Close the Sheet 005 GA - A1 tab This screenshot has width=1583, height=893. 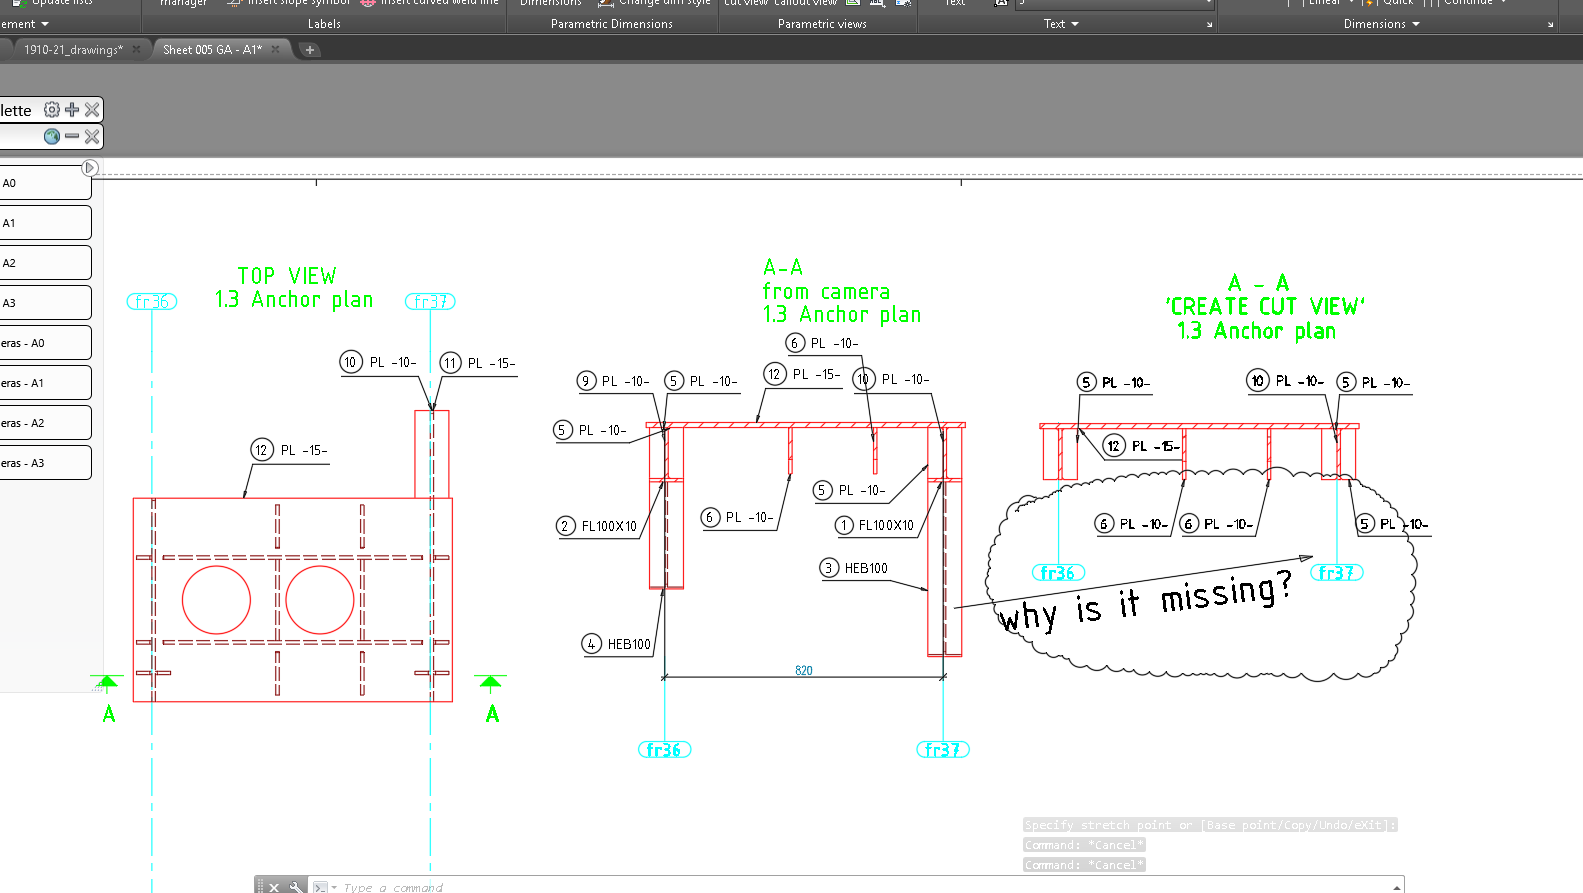coord(276,49)
